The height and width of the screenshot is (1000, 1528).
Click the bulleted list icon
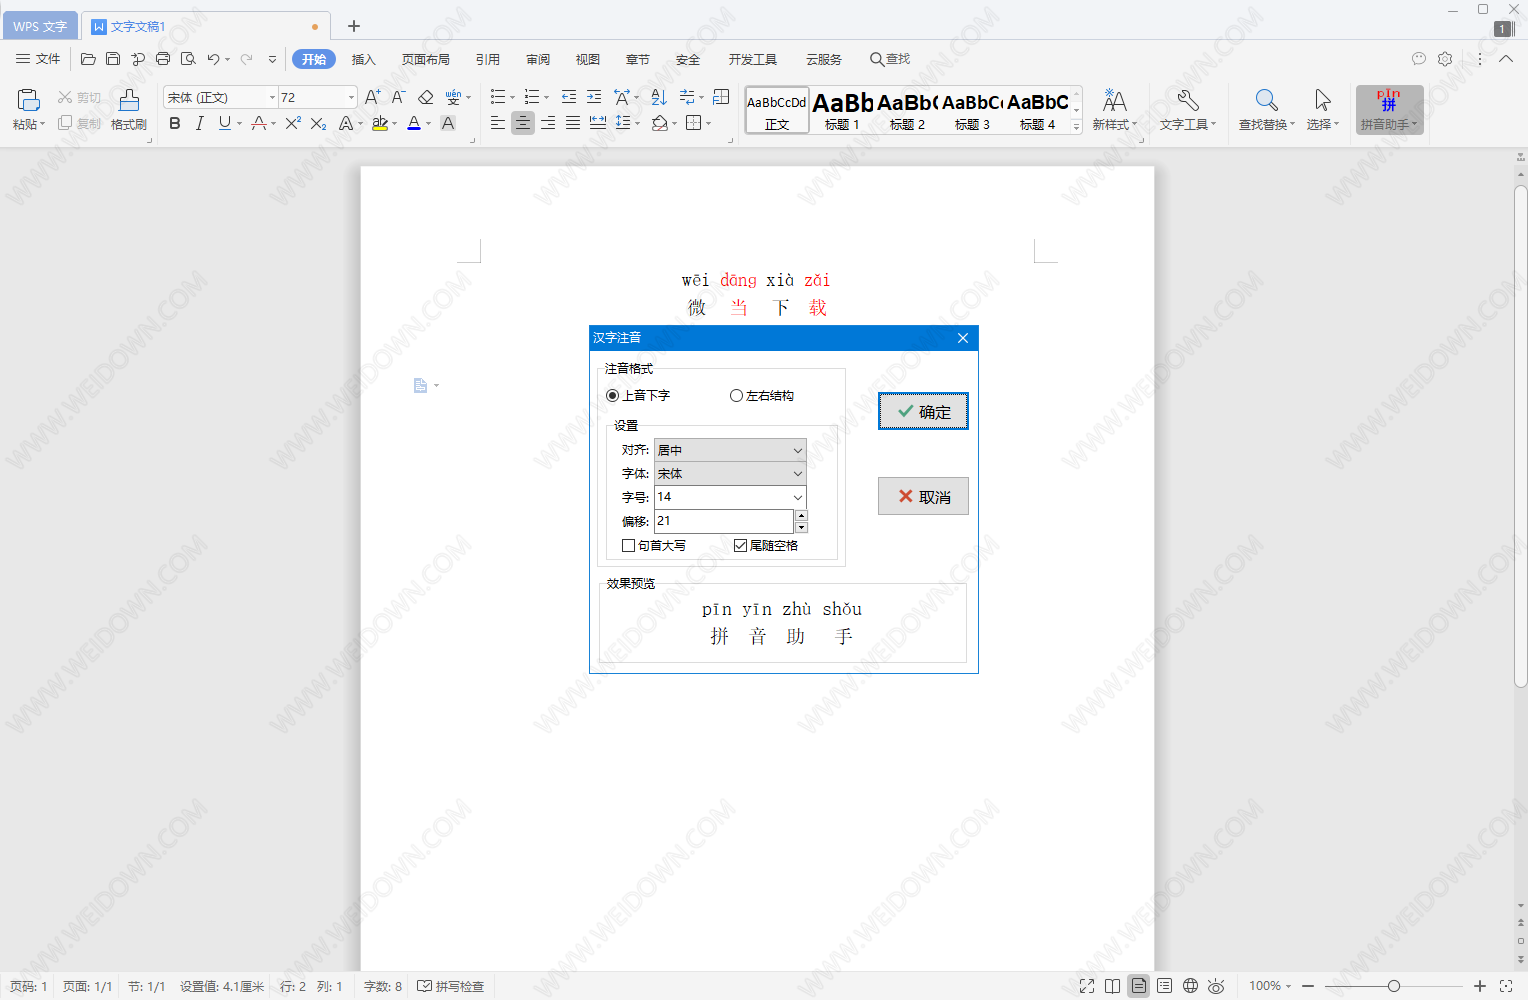498,97
